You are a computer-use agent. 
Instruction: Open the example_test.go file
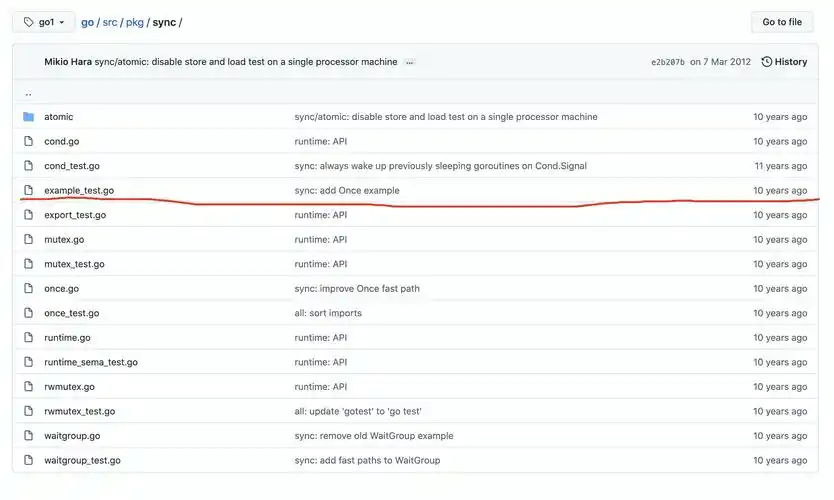[x=79, y=191]
